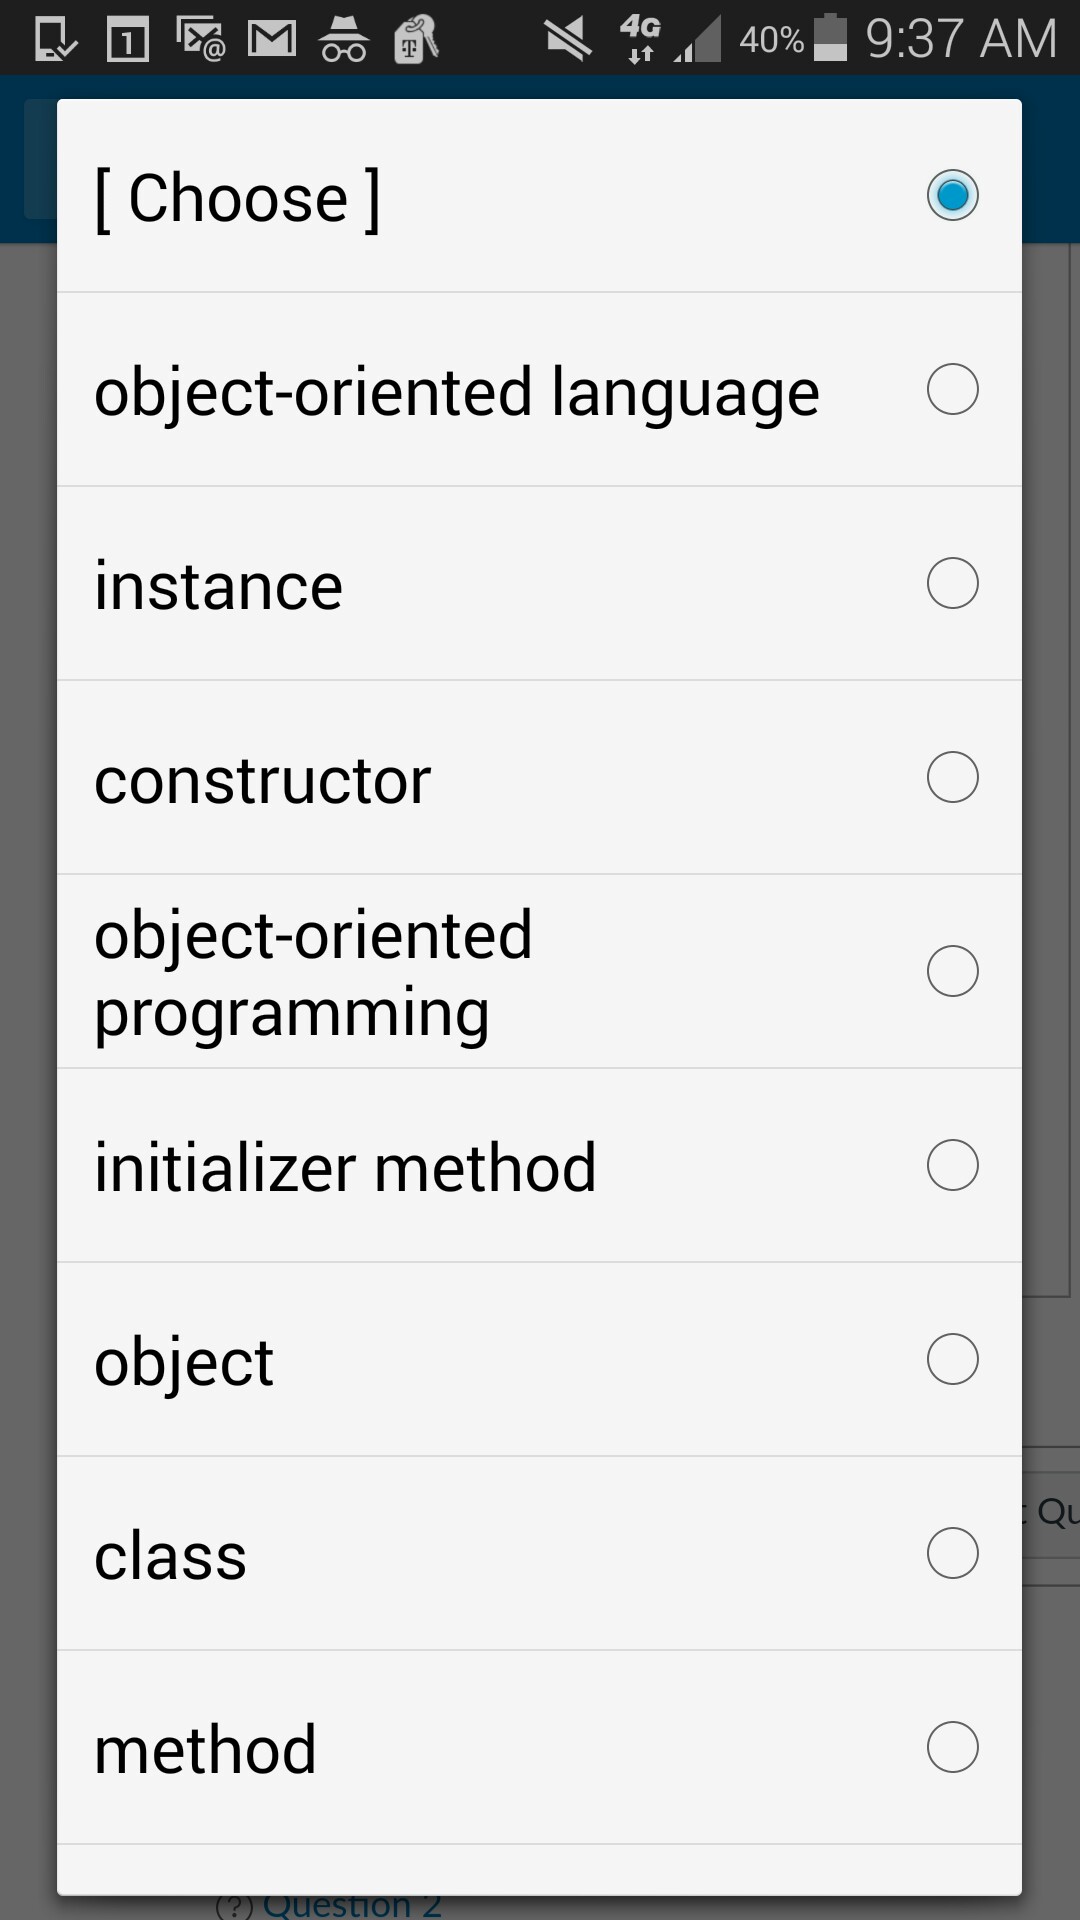Select object-oriented language as the answer

point(952,389)
